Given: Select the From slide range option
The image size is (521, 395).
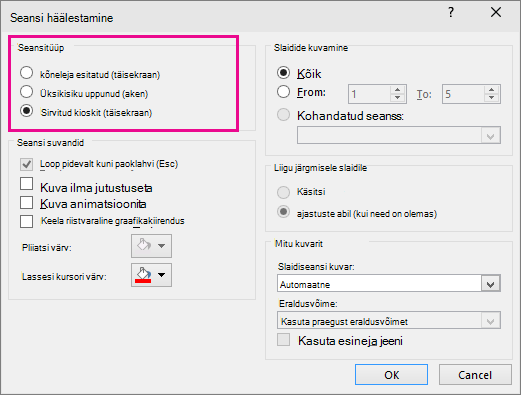Looking at the screenshot, I should tap(283, 92).
